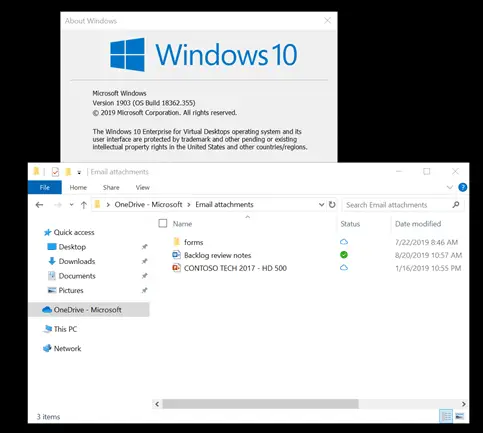
Task: Sort by the Status column header
Action: point(350,224)
